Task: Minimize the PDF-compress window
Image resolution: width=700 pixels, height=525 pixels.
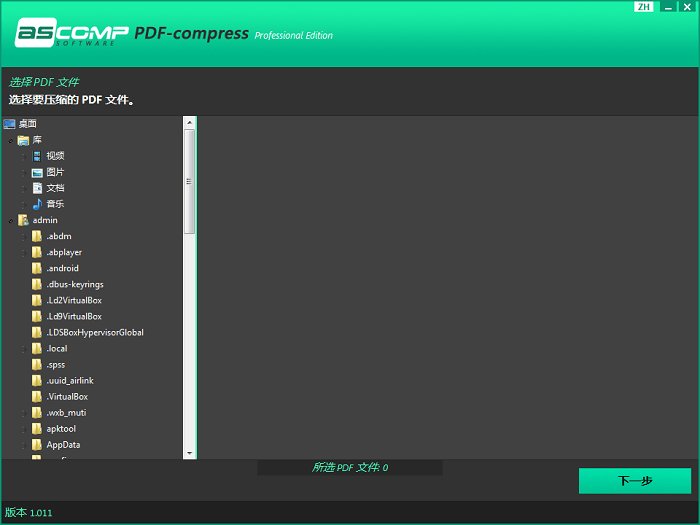Action: click(668, 7)
